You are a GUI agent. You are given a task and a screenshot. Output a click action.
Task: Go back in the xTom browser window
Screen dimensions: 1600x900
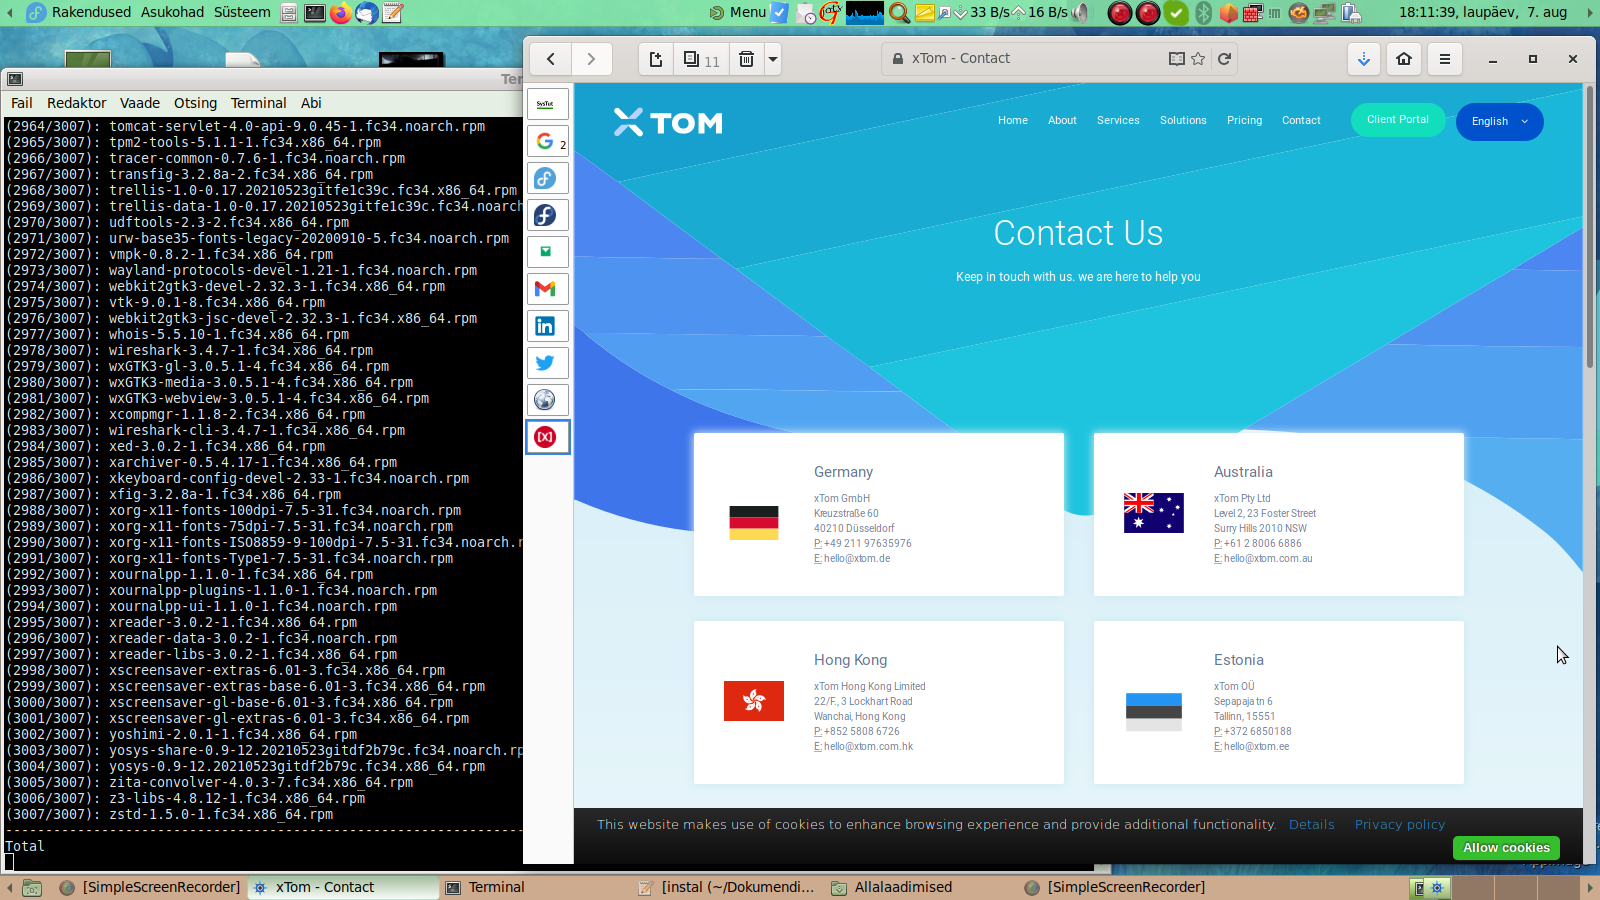tap(551, 59)
